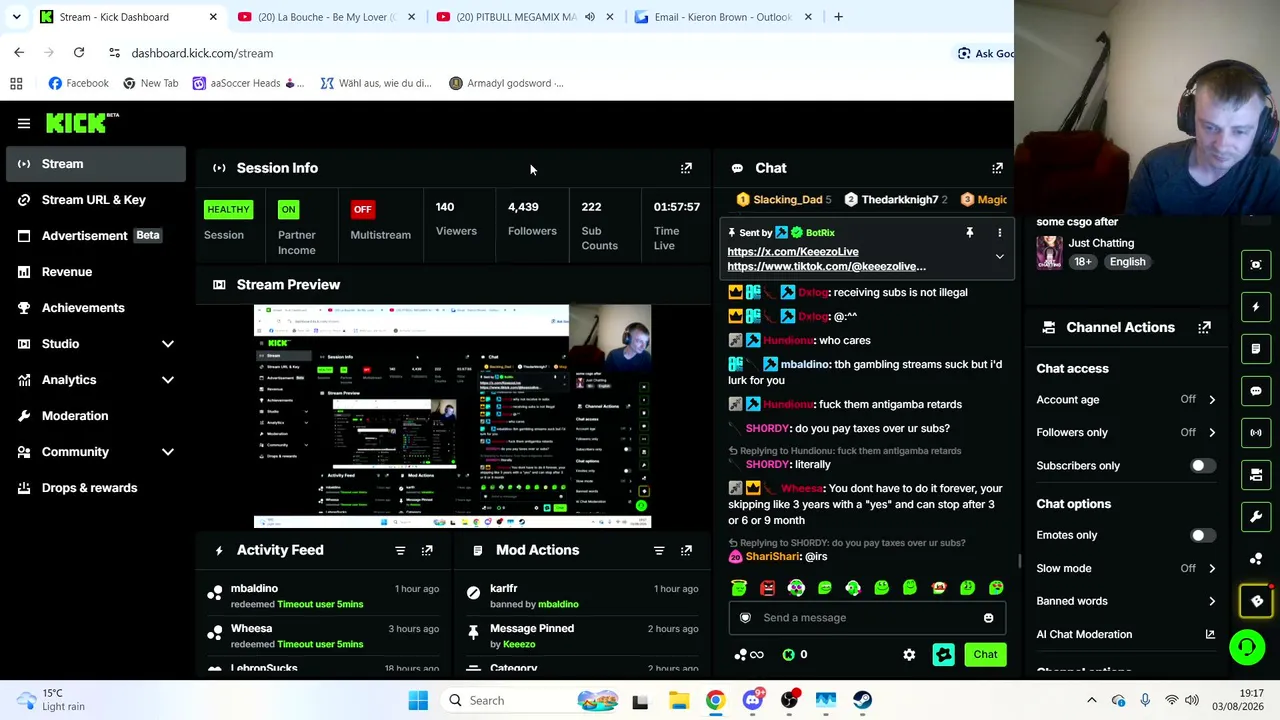
Task: Reload the dashboard page
Action: pos(79,53)
